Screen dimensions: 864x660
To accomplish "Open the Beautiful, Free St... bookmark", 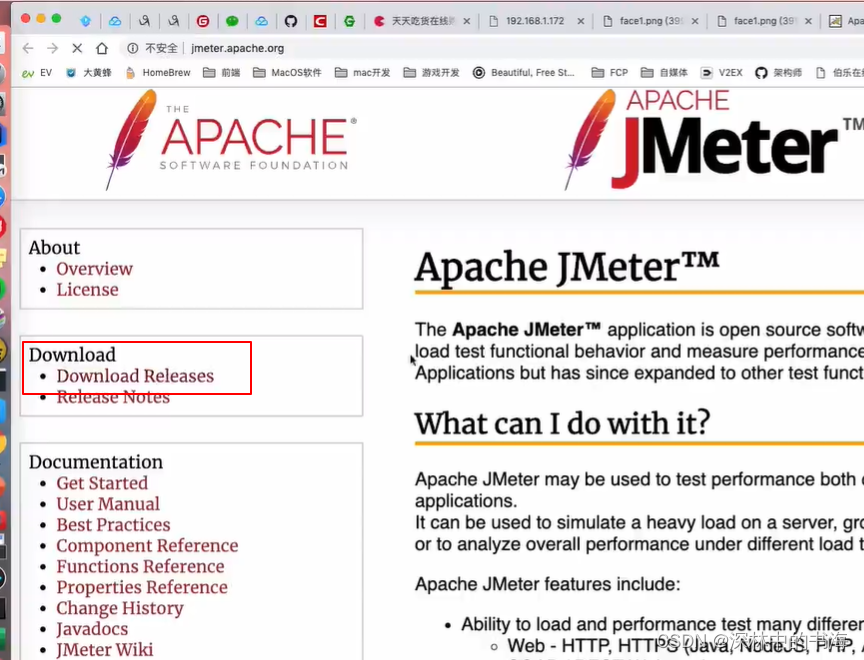I will [x=523, y=73].
